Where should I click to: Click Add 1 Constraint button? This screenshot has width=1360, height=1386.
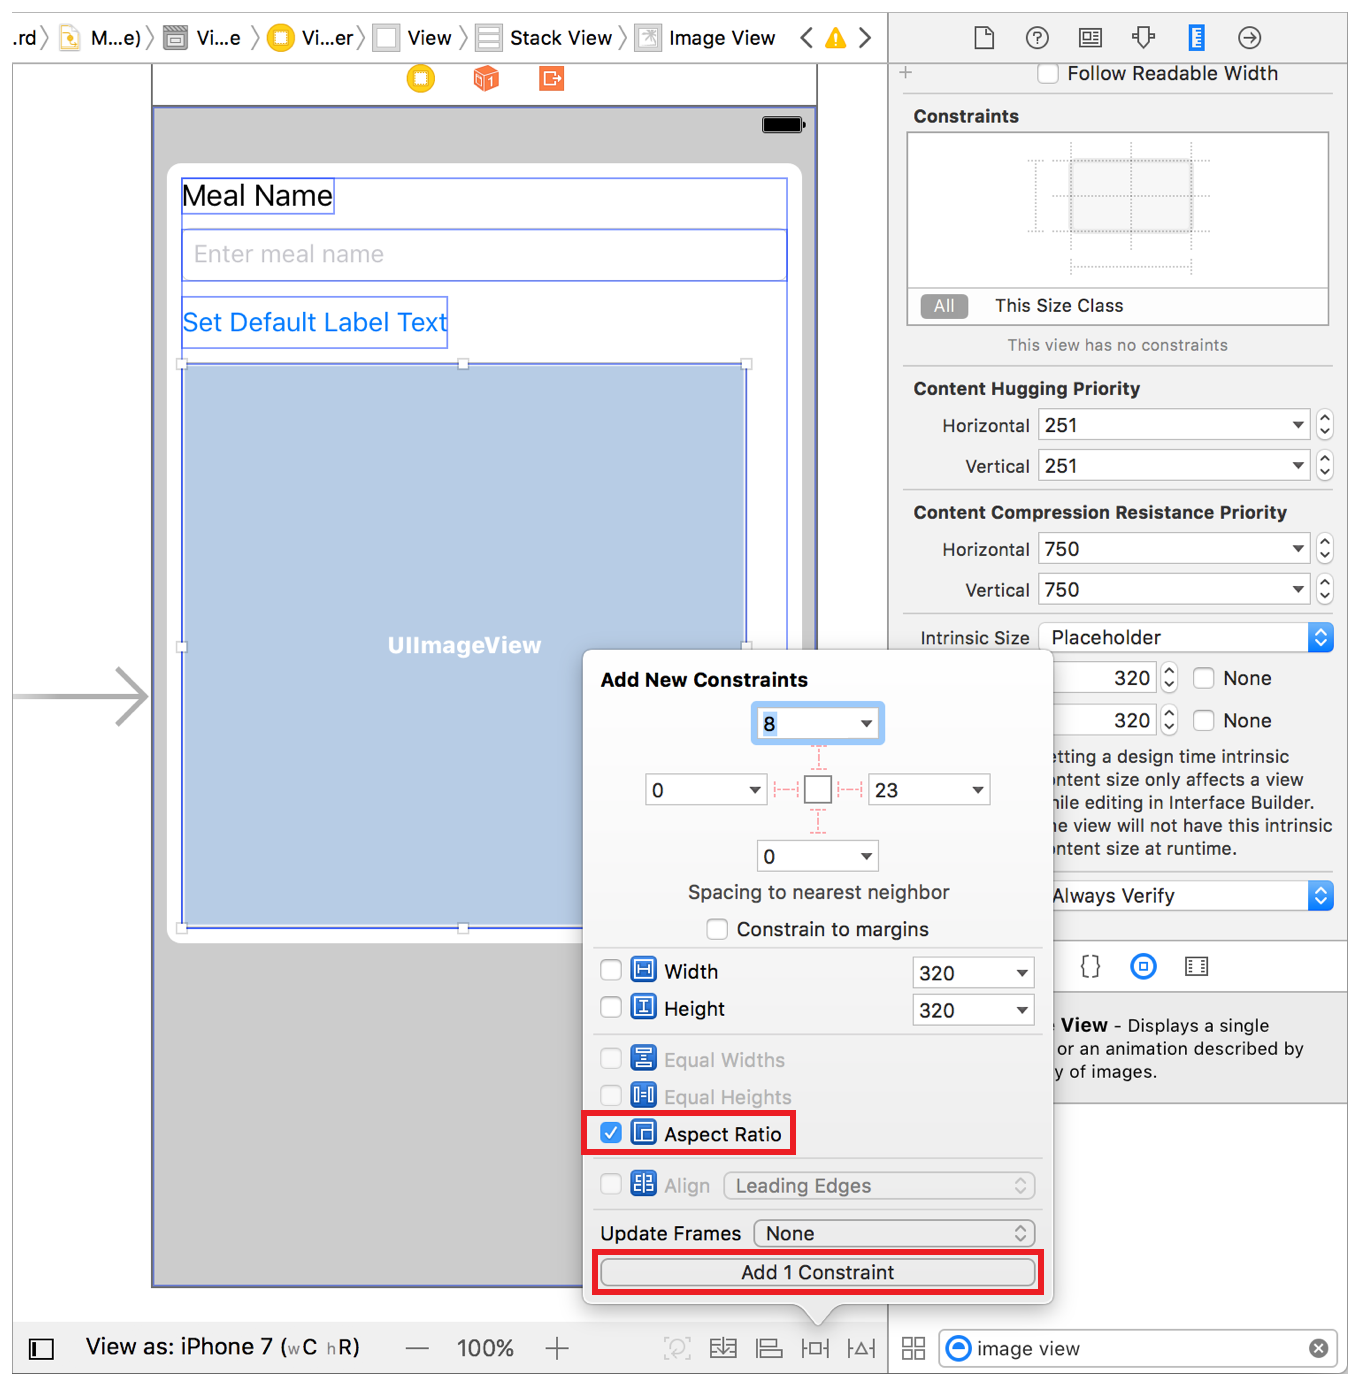click(x=818, y=1272)
